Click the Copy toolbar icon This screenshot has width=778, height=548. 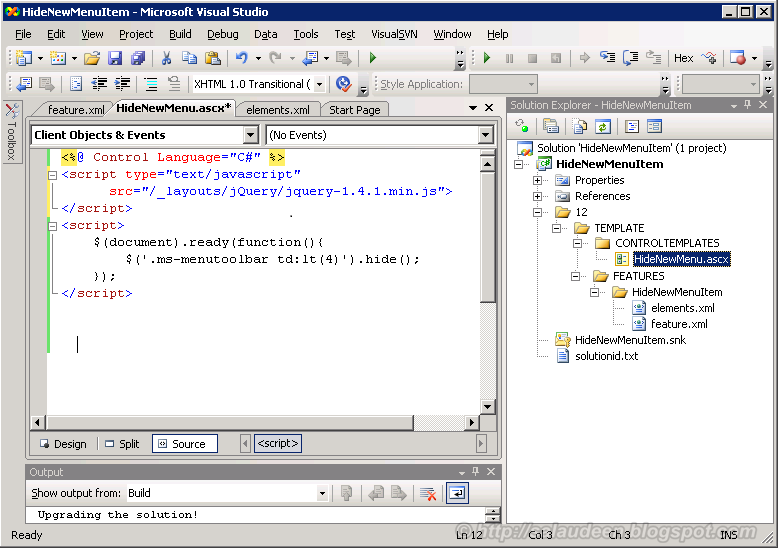pos(189,58)
